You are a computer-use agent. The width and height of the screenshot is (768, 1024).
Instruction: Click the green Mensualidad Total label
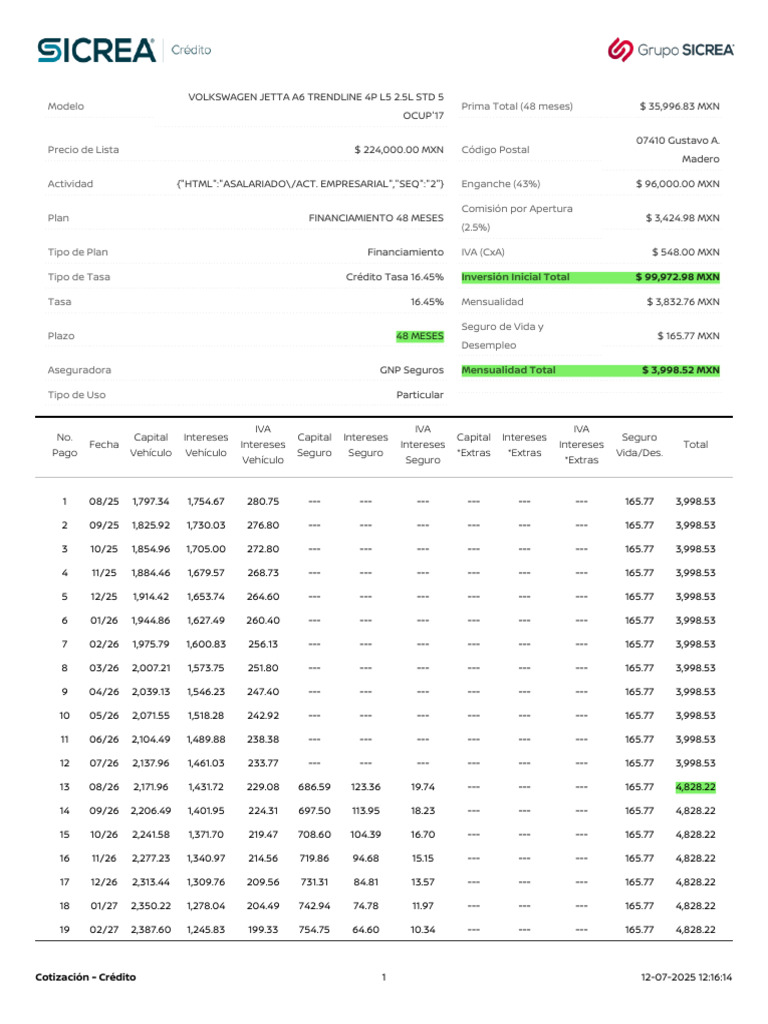tap(508, 370)
